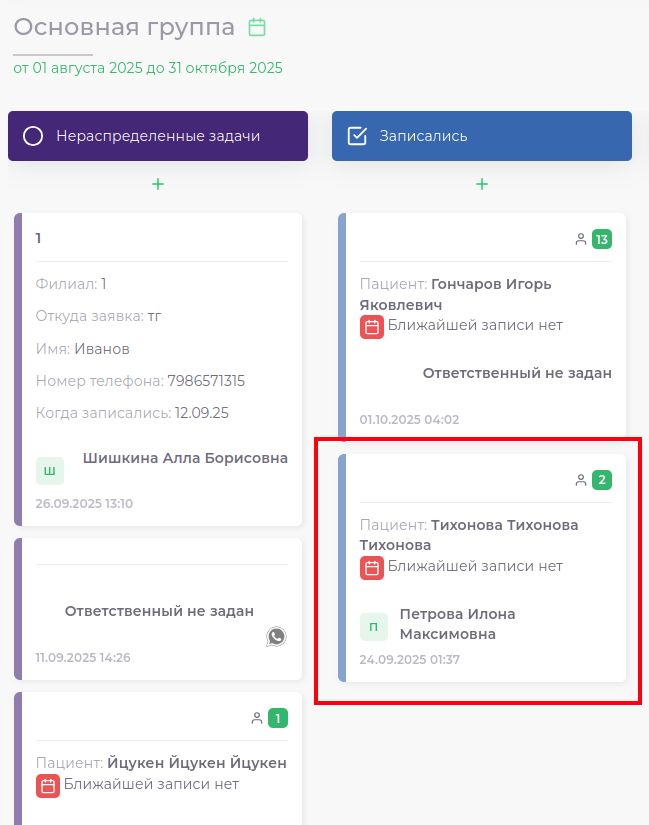
Task: Click red calendar icon in Гончаров card
Action: pos(371,326)
